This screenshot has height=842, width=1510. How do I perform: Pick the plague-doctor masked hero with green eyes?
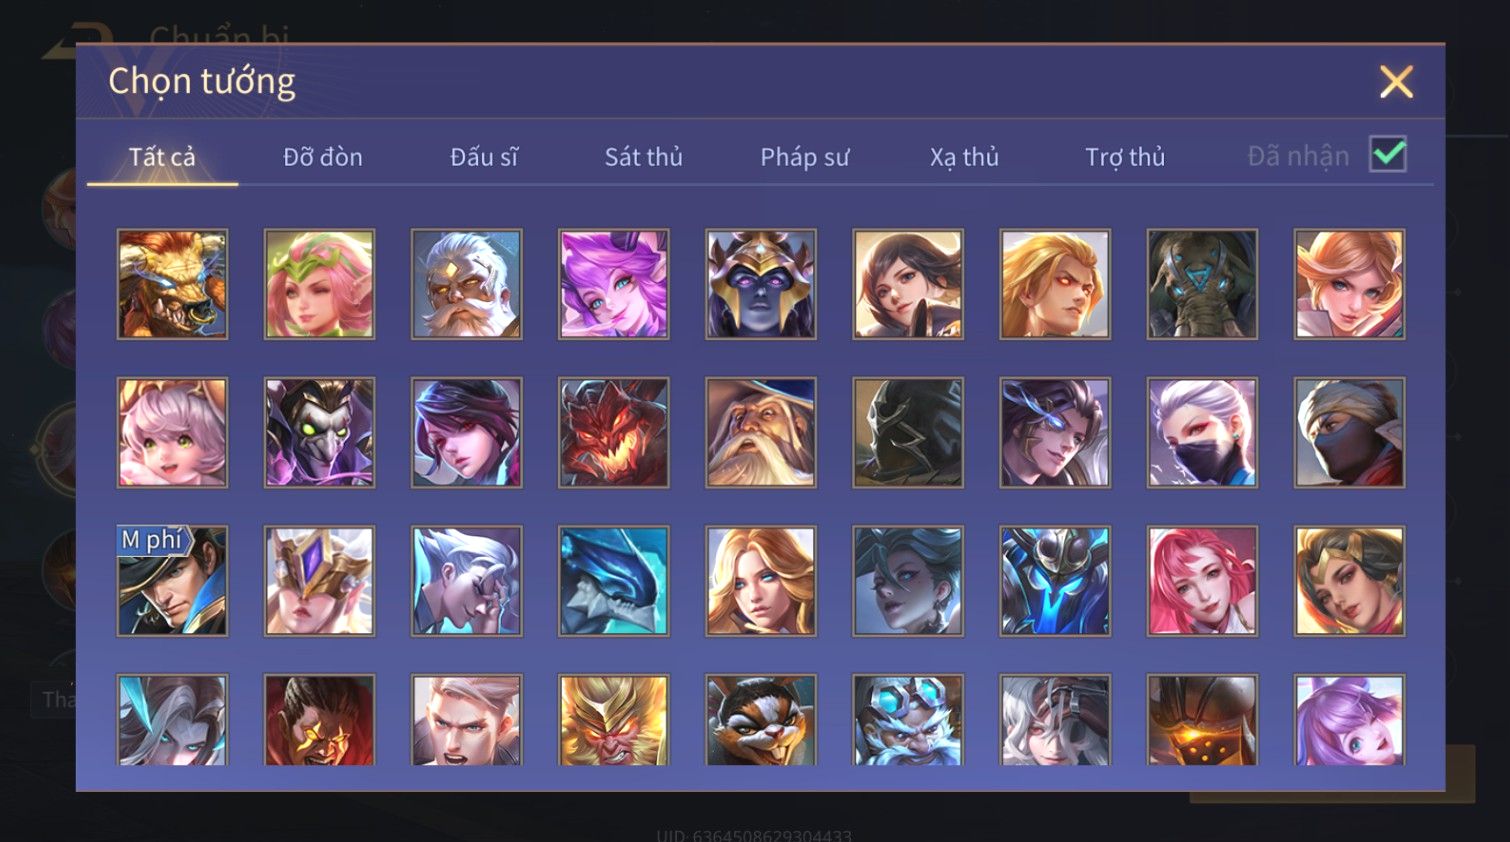click(x=319, y=432)
